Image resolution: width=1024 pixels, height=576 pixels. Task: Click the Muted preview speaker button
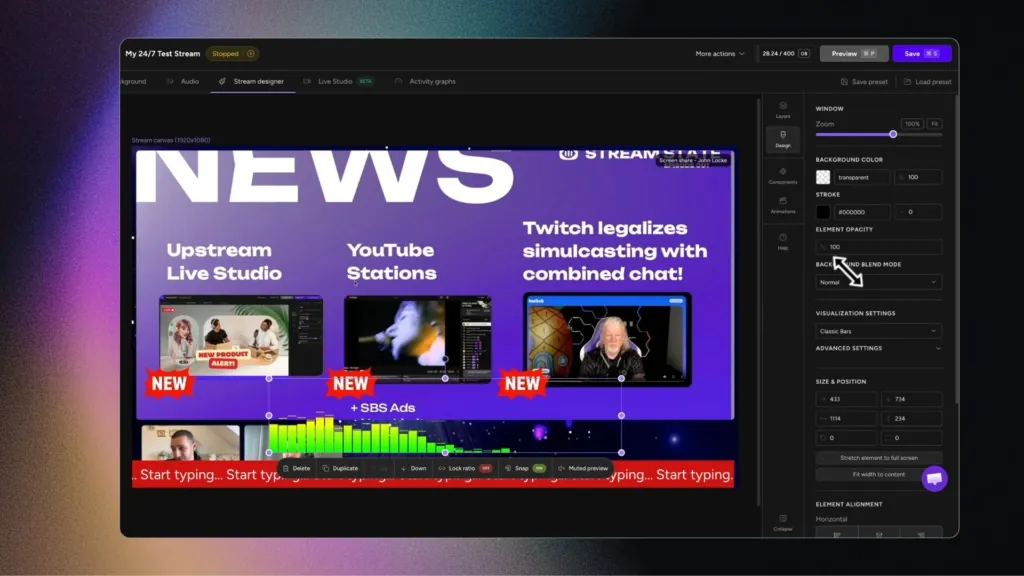(x=583, y=468)
